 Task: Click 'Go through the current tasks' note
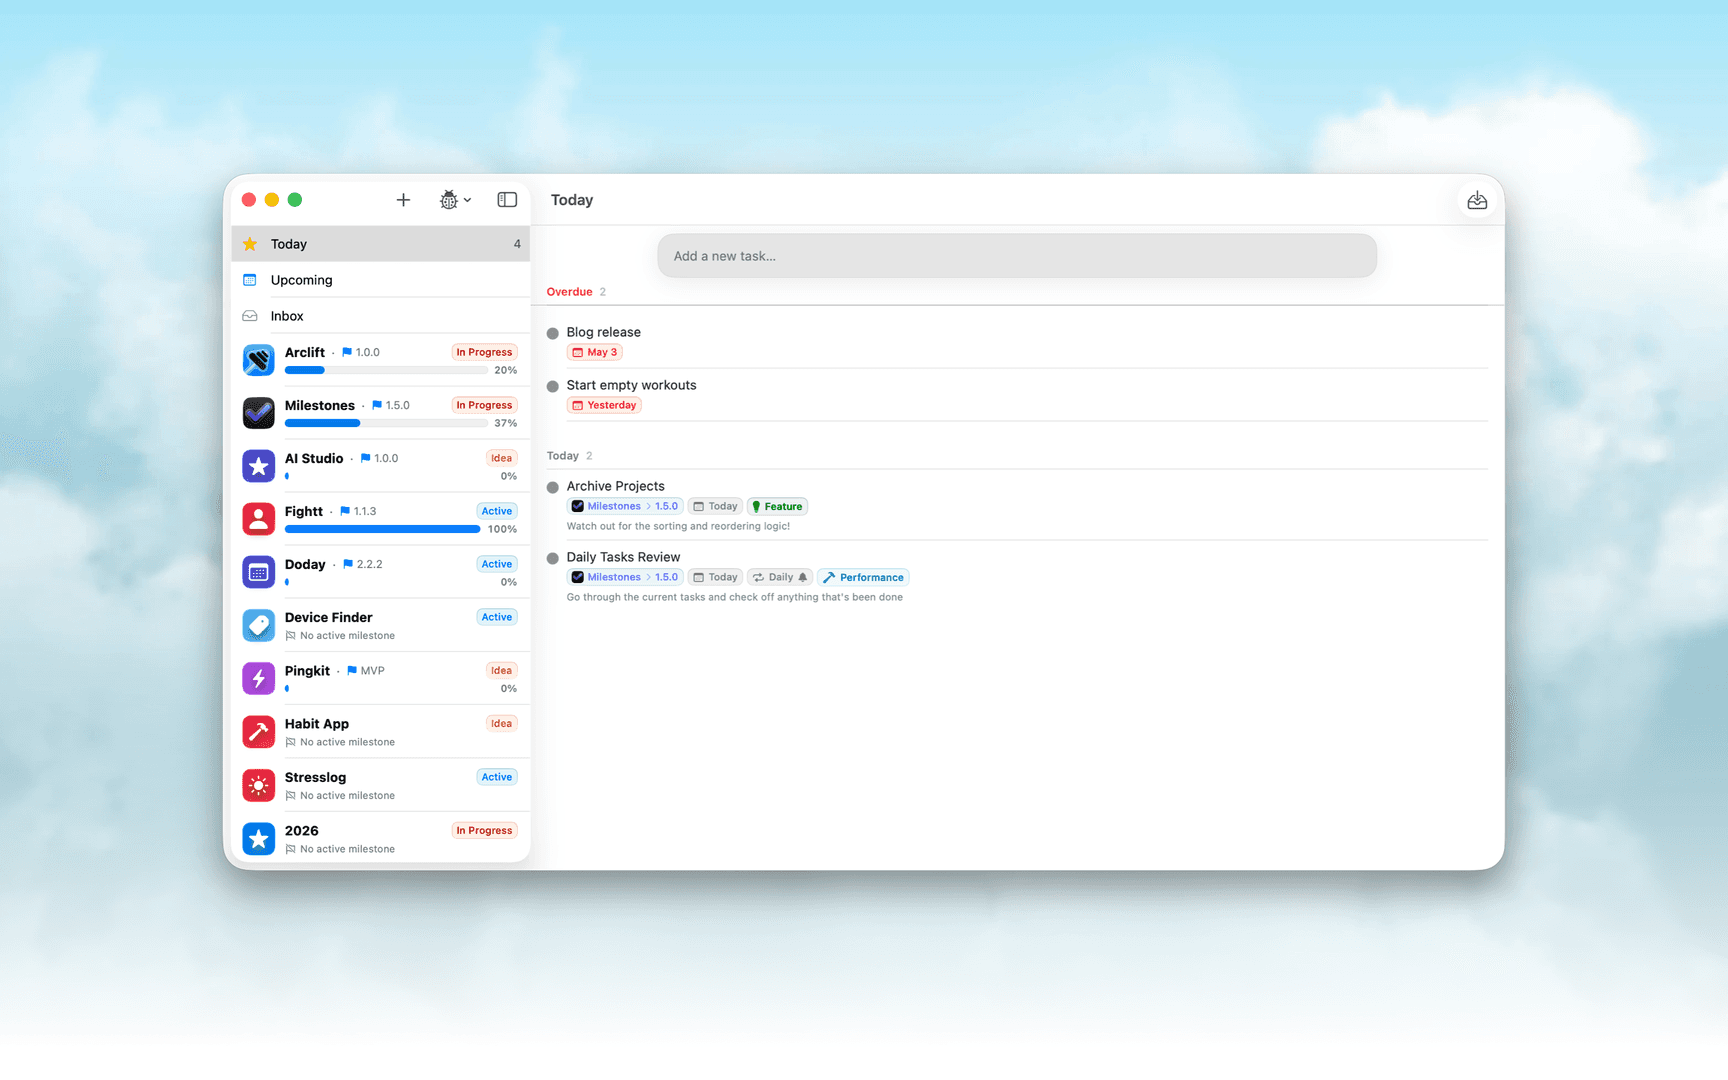point(735,597)
